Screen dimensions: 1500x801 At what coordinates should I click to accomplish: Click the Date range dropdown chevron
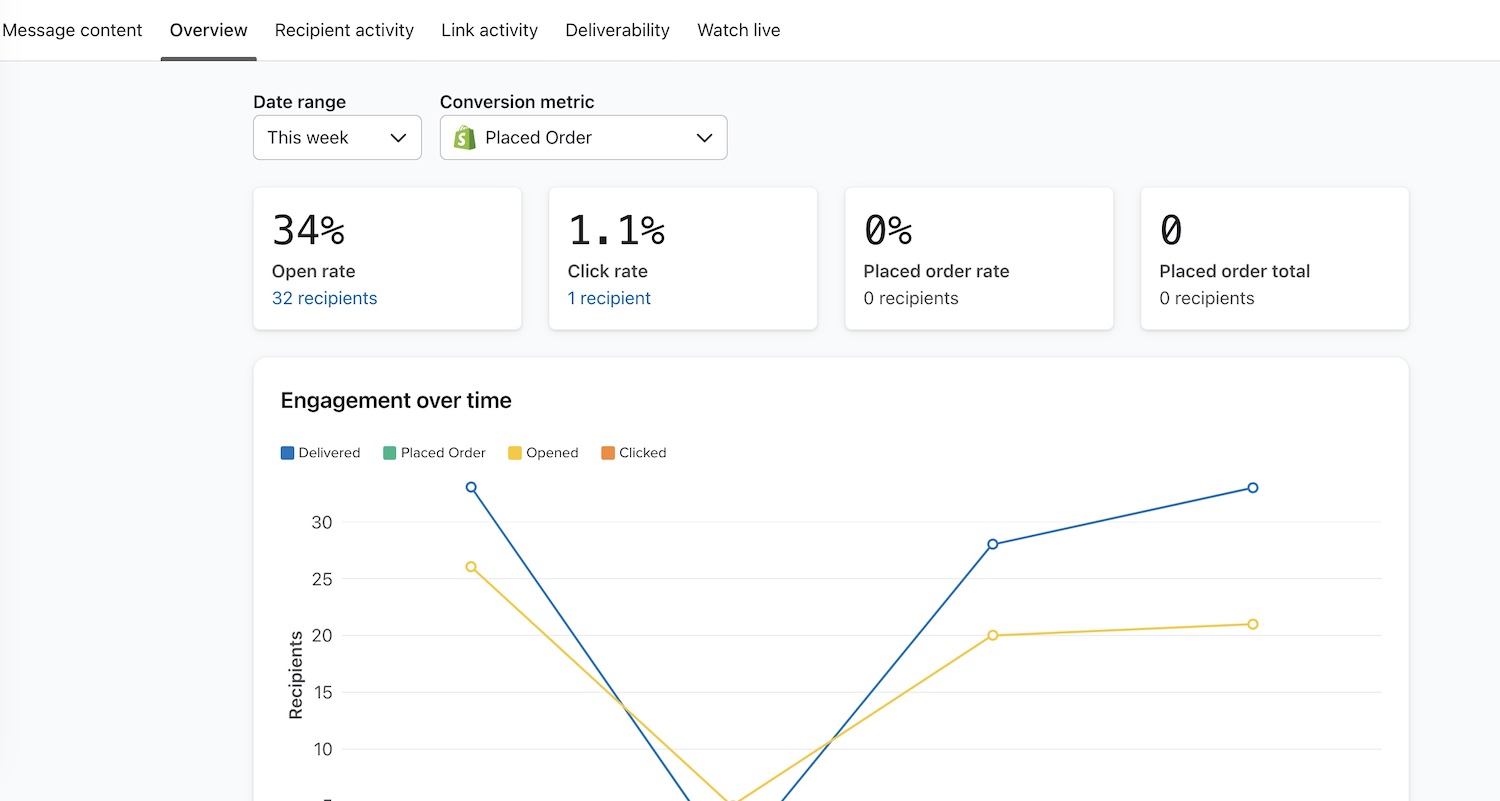tap(398, 138)
